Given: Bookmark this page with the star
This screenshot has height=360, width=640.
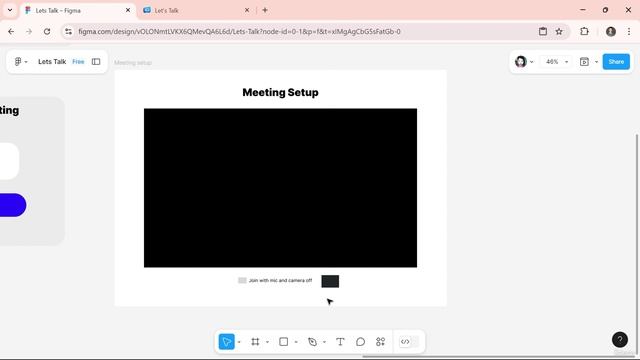Looking at the screenshot, I should [x=559, y=31].
